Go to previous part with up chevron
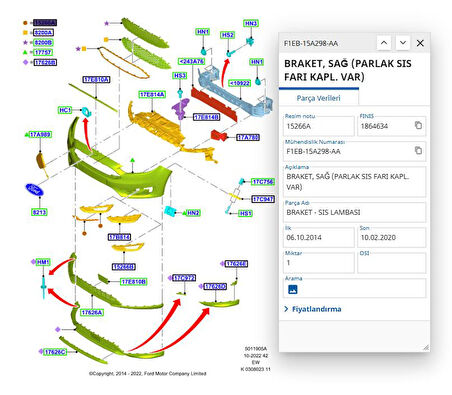This screenshot has height=395, width=452. point(384,43)
